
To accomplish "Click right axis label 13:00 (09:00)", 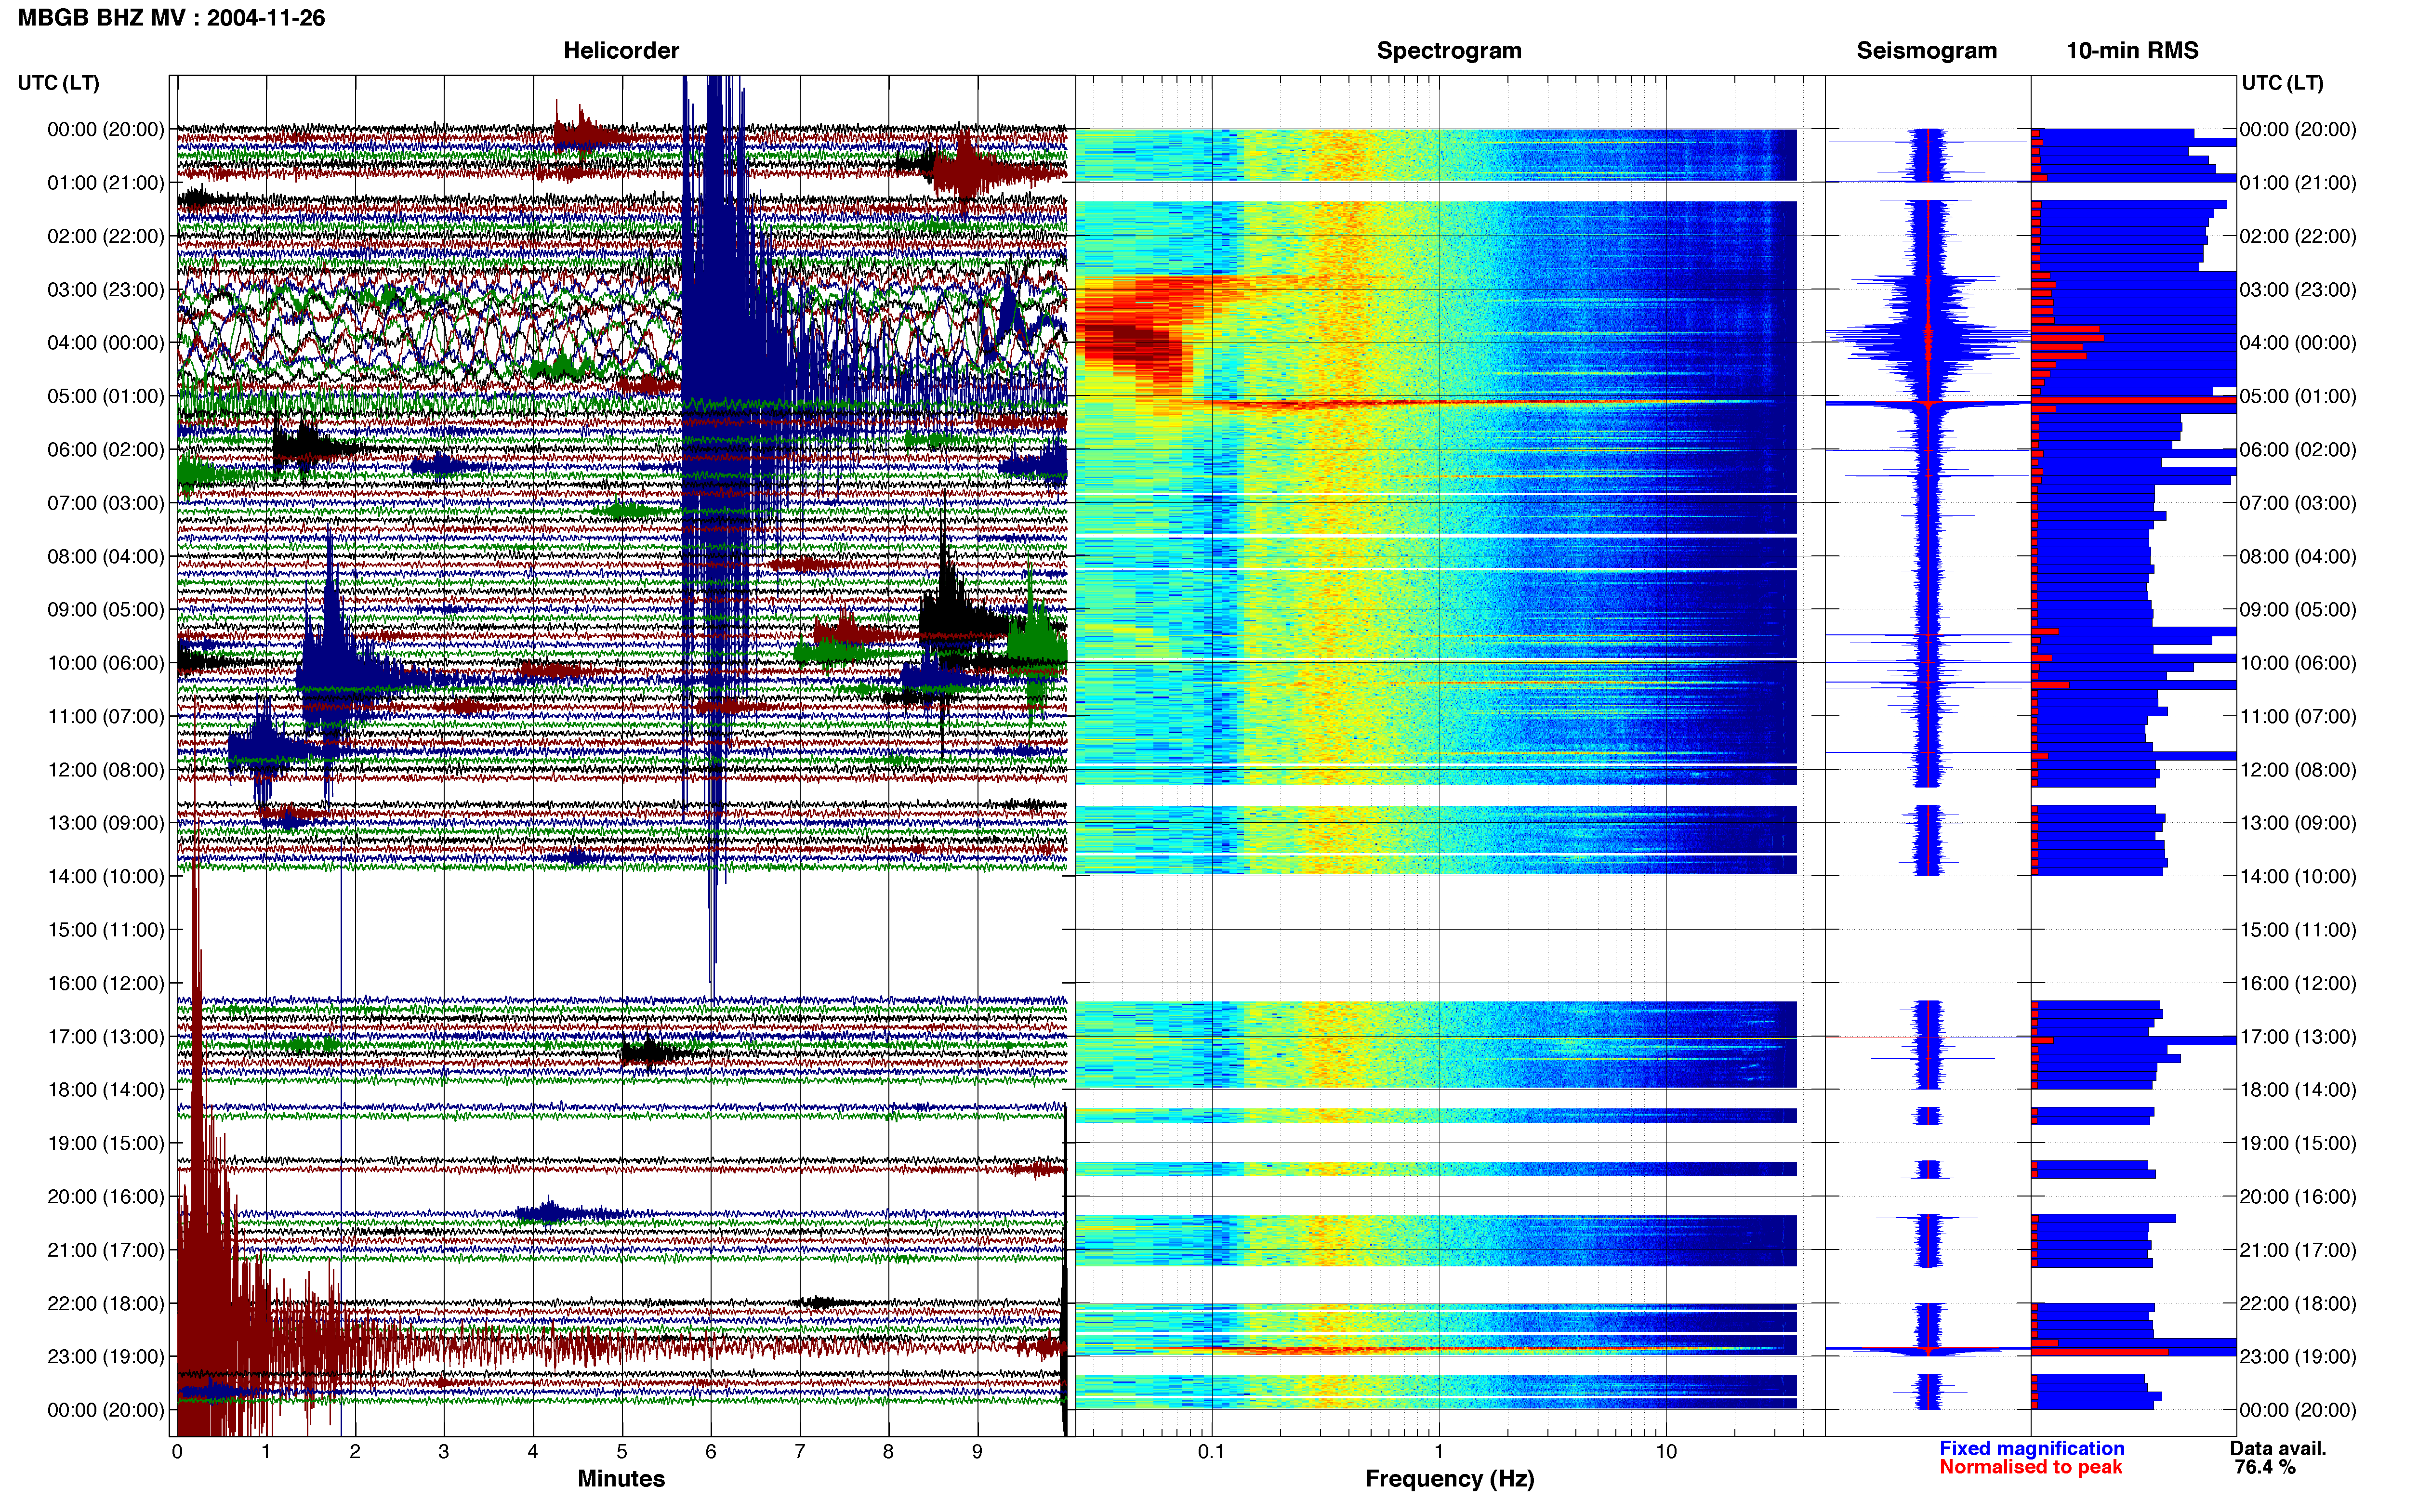I will pyautogui.click(x=2298, y=823).
